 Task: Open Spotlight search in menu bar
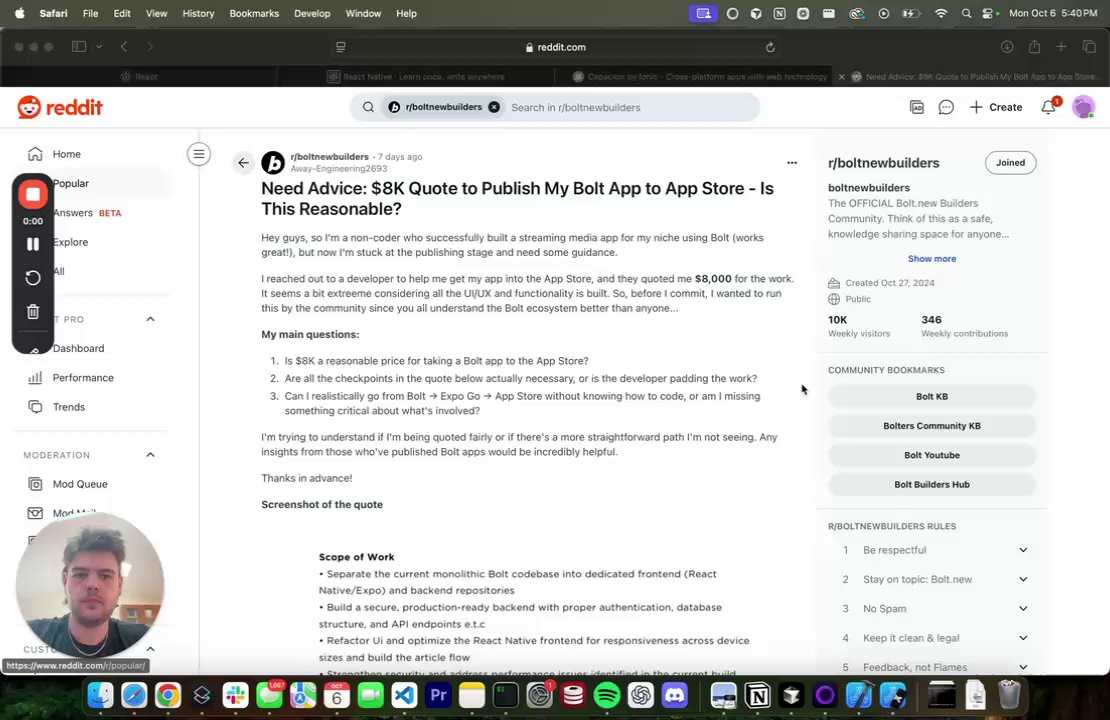(966, 13)
